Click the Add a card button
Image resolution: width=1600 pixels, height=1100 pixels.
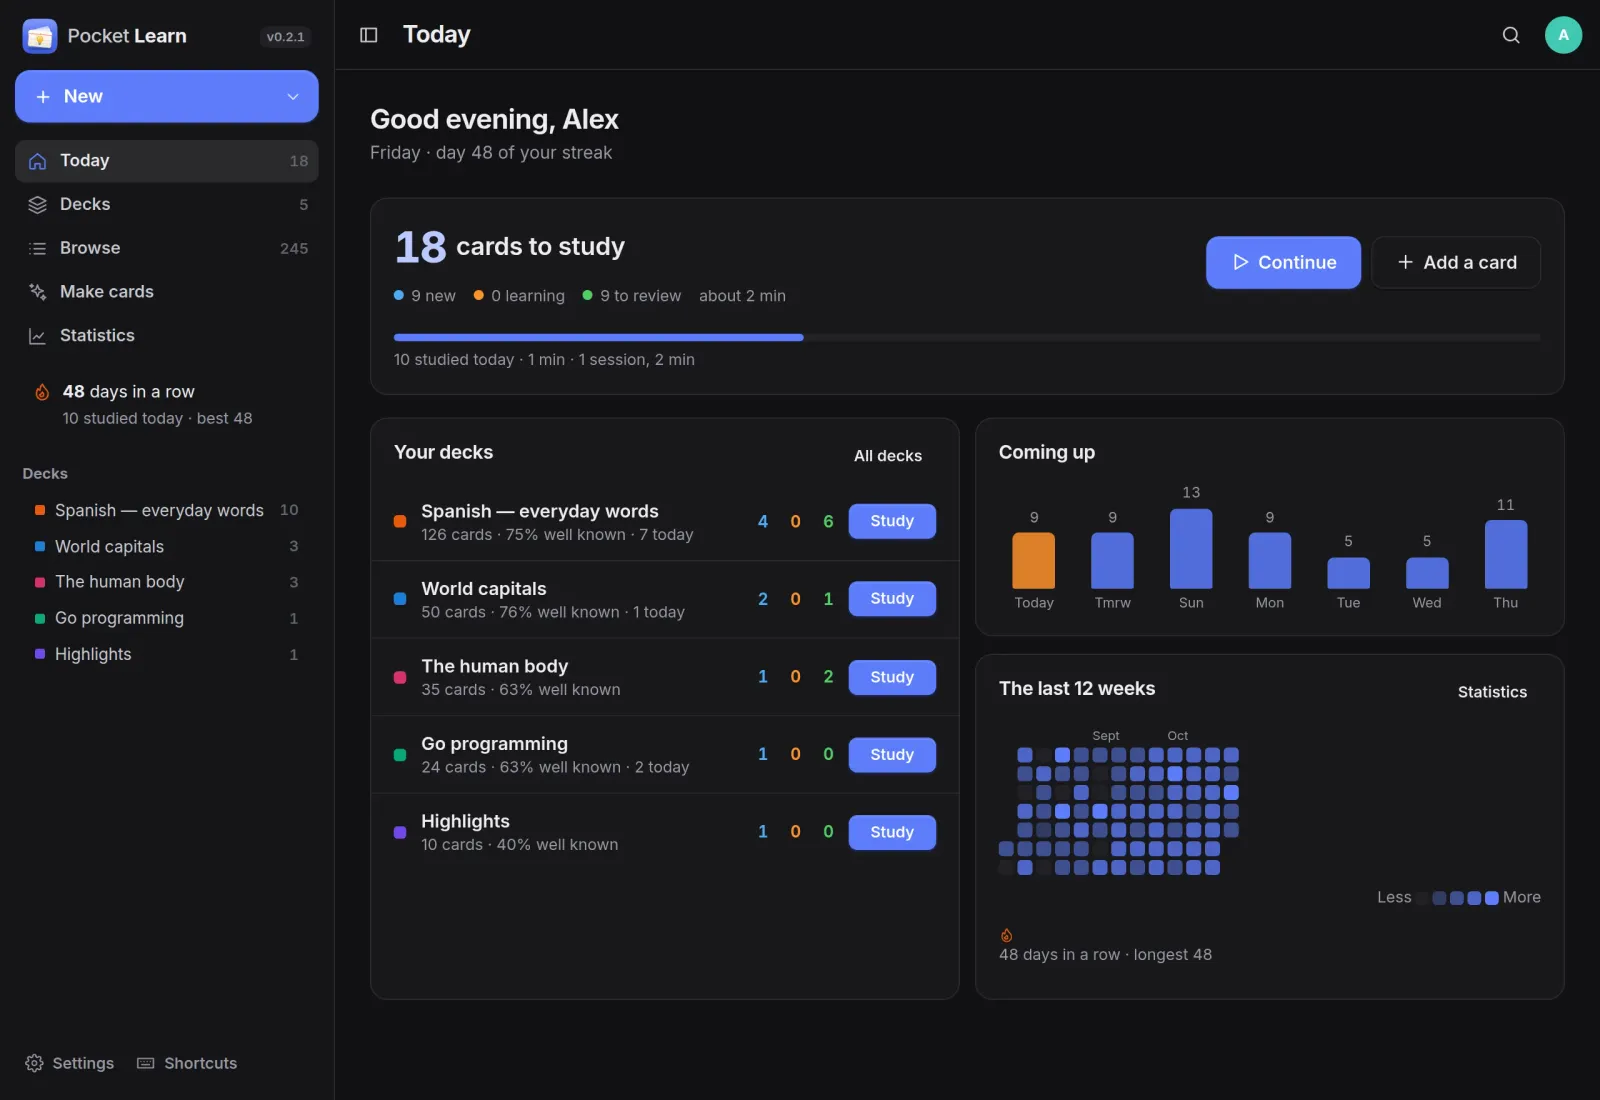point(1456,262)
